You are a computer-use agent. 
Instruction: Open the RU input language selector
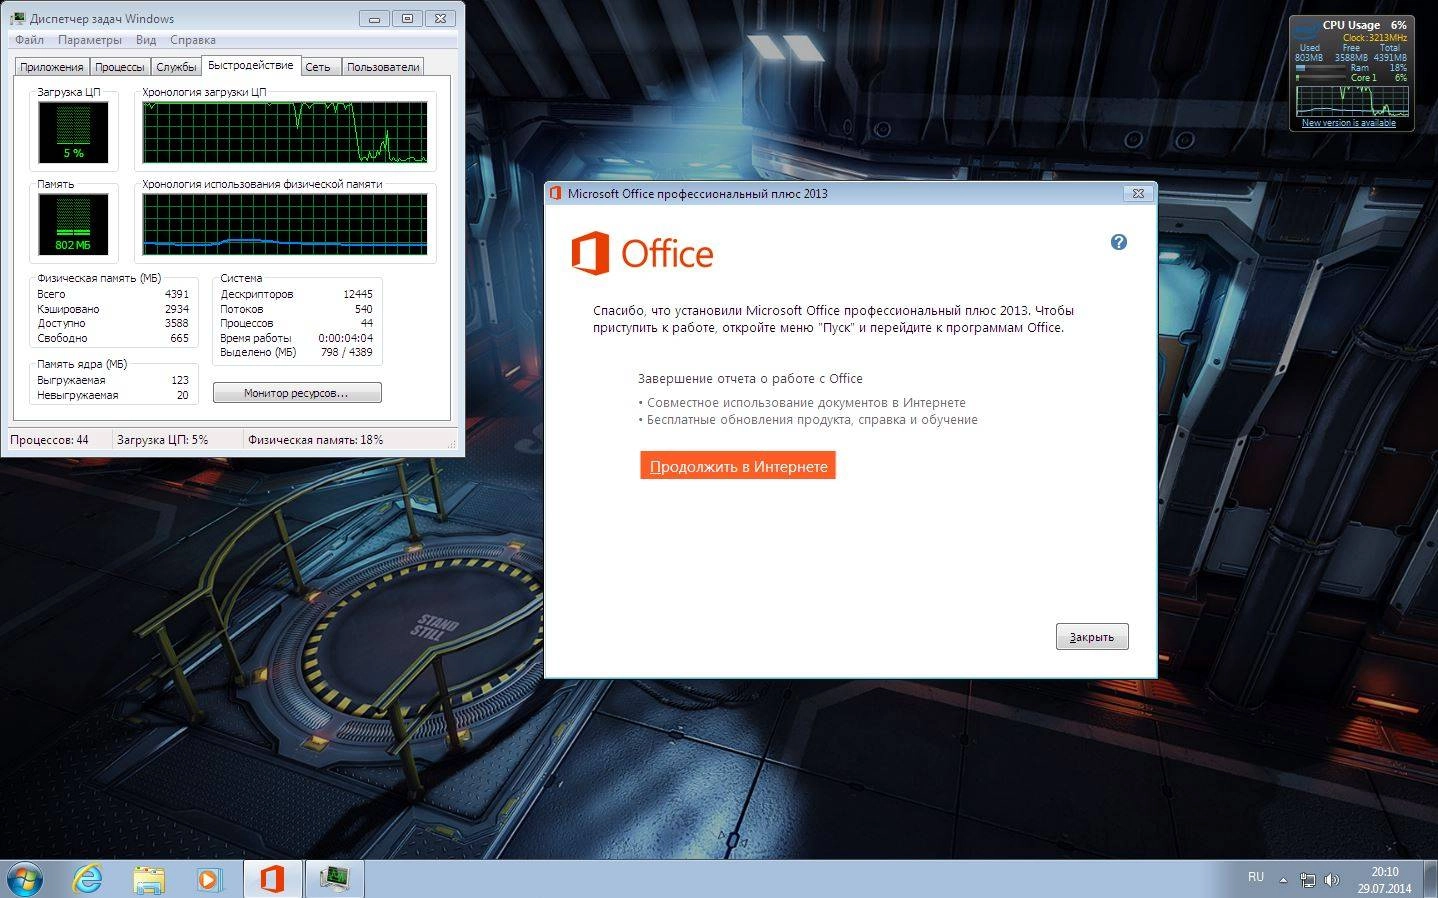[x=1256, y=877]
